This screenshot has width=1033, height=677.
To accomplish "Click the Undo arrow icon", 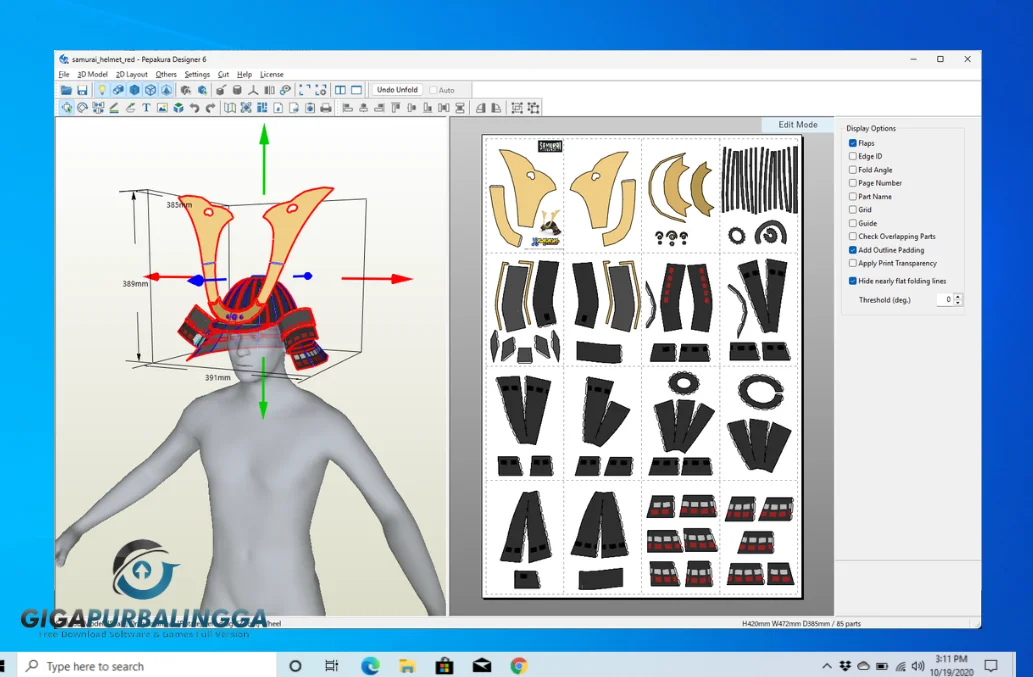I will tap(194, 107).
